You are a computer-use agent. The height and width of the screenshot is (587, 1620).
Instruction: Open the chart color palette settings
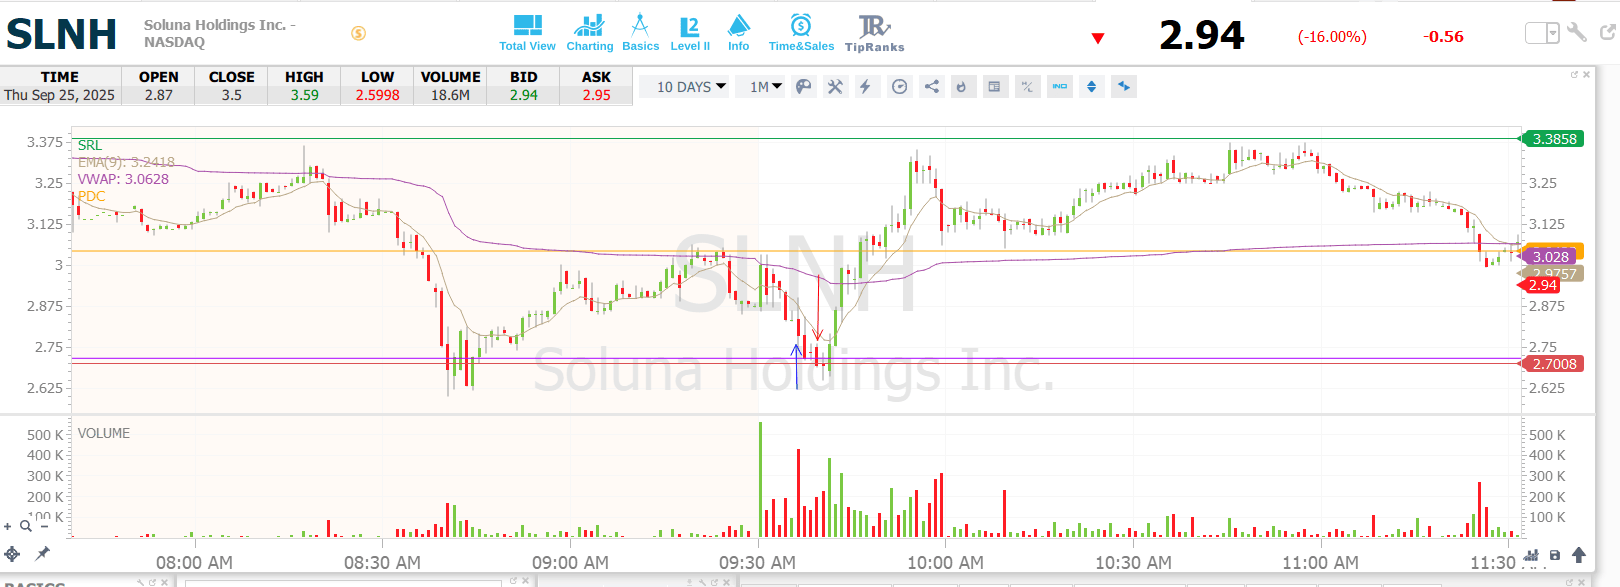pos(803,87)
